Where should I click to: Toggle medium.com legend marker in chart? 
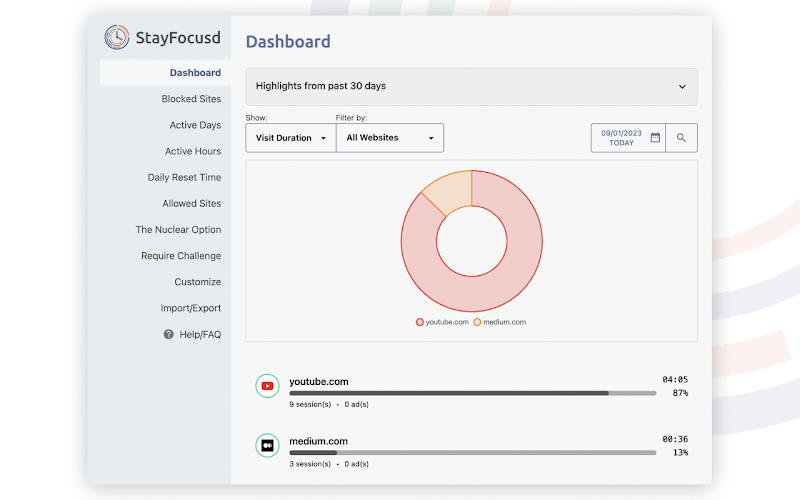[477, 322]
